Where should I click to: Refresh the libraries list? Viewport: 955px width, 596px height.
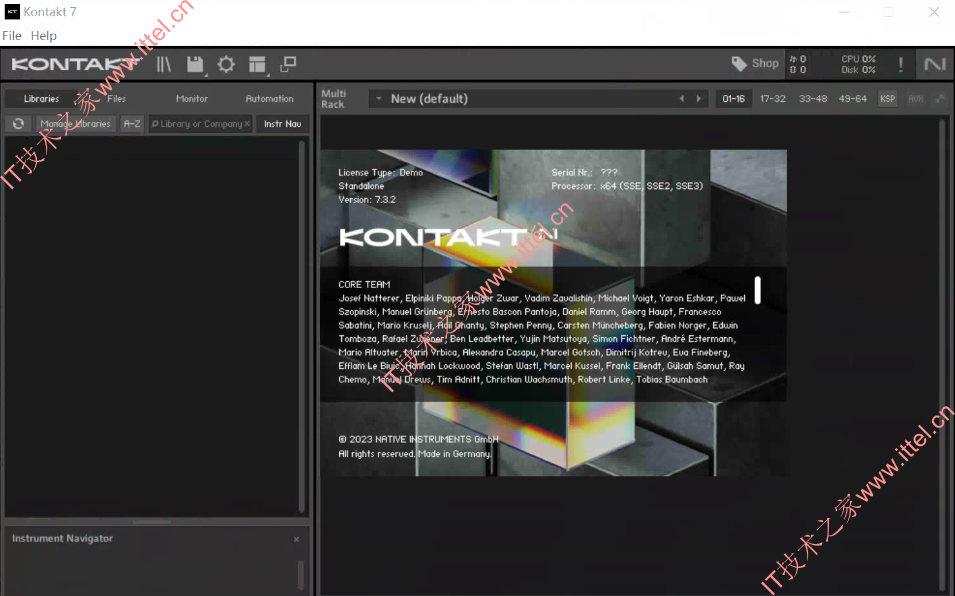(x=18, y=124)
